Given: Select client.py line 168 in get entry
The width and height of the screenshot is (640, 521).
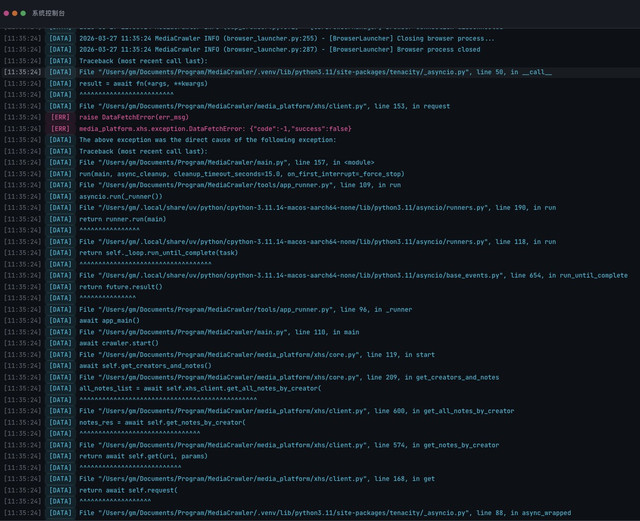Looking at the screenshot, I should [257, 479].
